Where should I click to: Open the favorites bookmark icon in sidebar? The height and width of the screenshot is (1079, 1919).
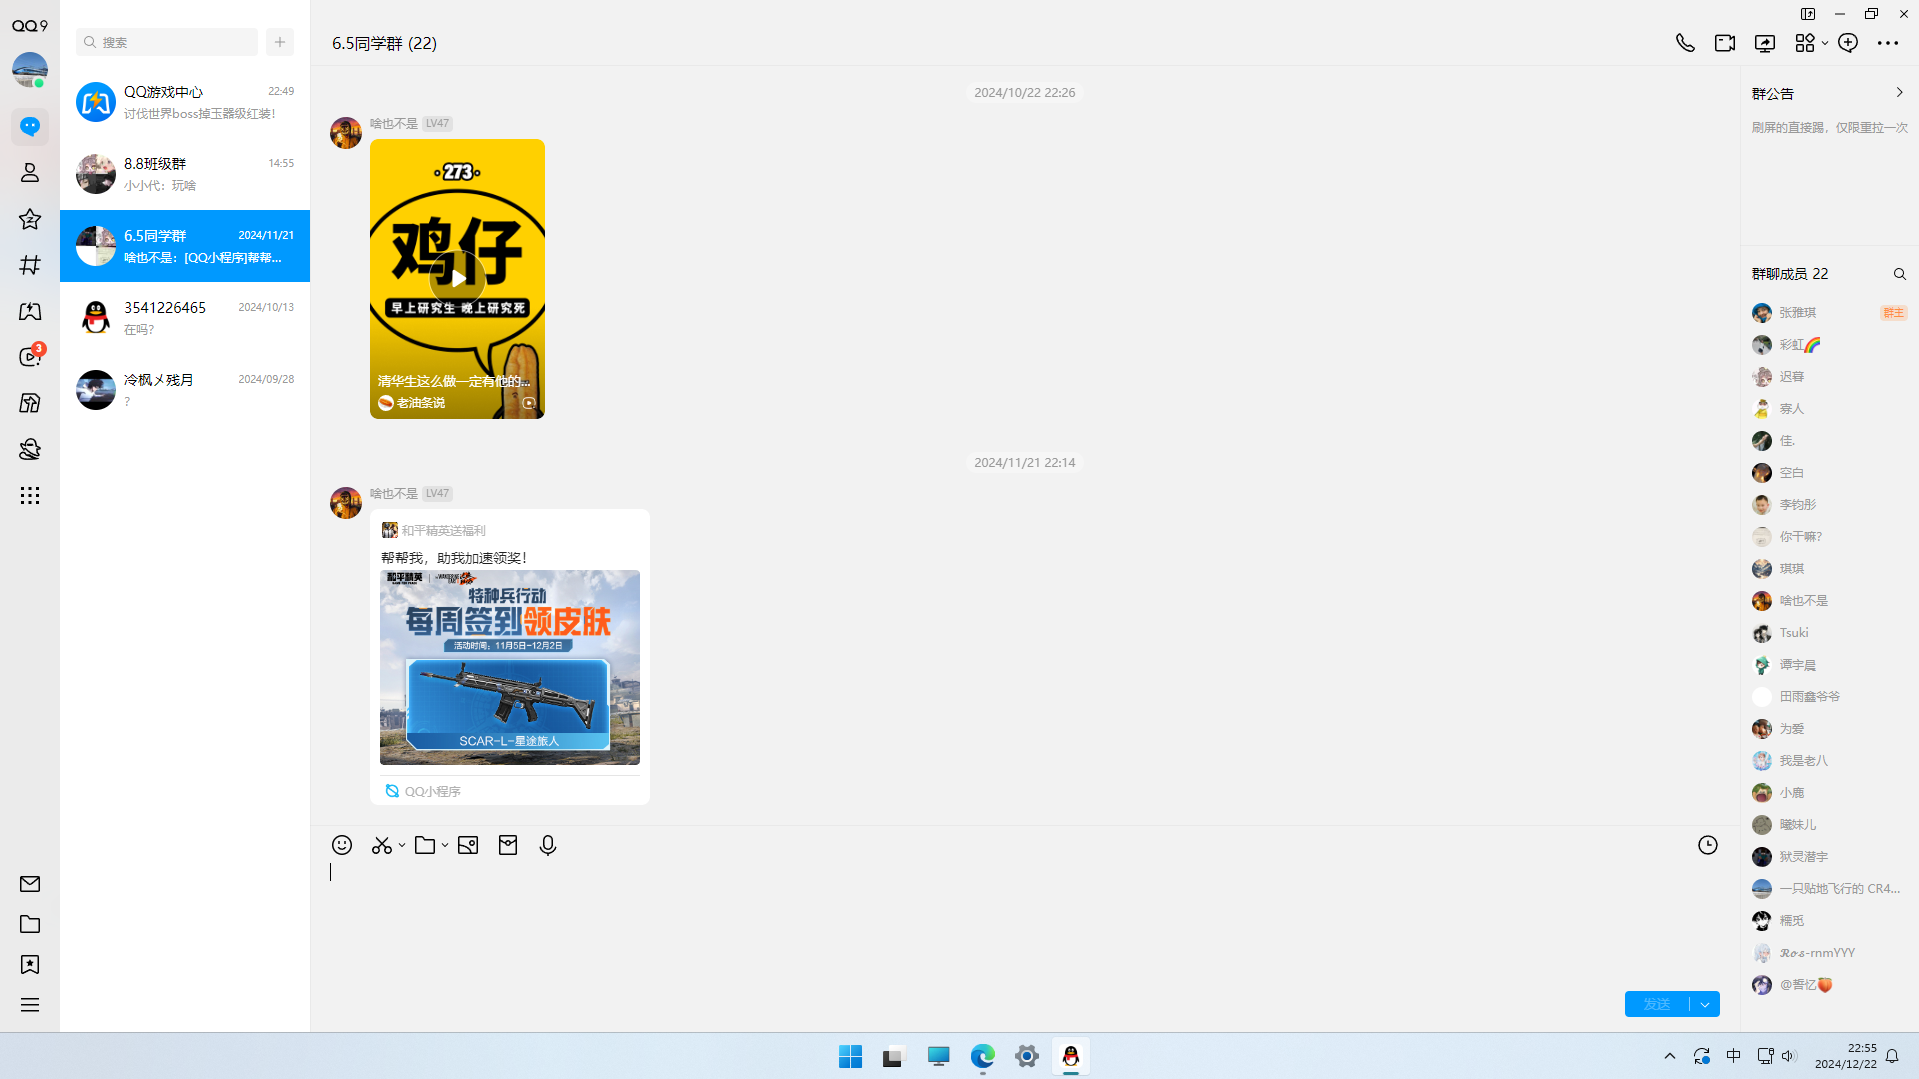tap(30, 964)
